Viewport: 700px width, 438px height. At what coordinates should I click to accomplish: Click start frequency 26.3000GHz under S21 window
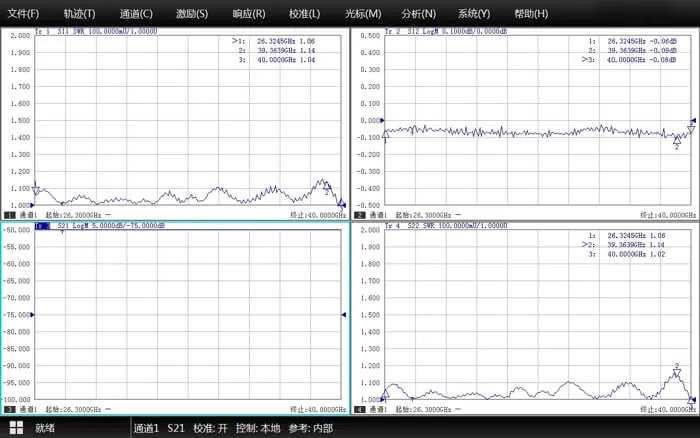(x=73, y=409)
